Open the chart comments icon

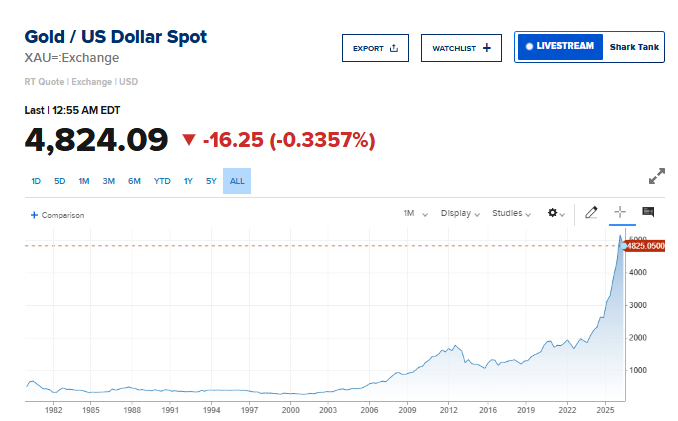coord(648,212)
